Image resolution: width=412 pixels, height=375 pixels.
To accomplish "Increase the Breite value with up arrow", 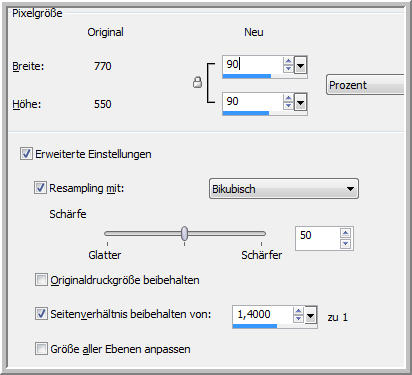I will pyautogui.click(x=288, y=61).
